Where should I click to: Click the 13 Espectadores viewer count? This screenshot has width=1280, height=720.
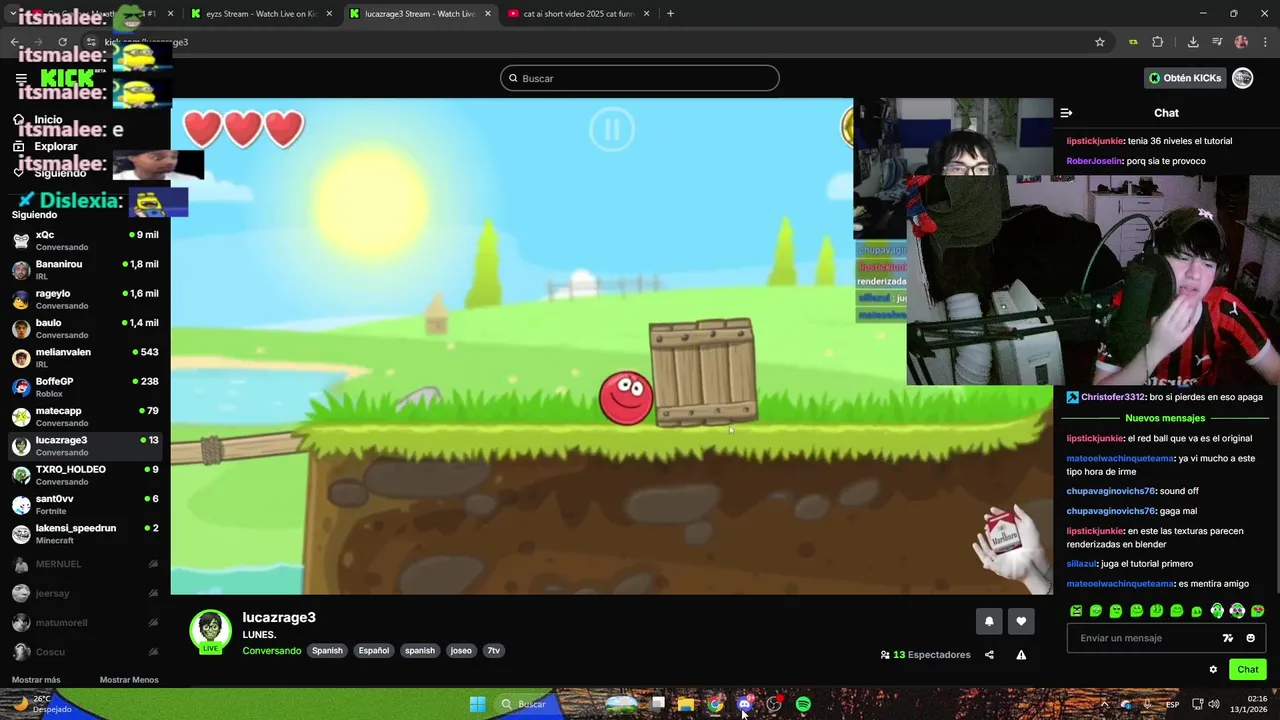pos(925,655)
